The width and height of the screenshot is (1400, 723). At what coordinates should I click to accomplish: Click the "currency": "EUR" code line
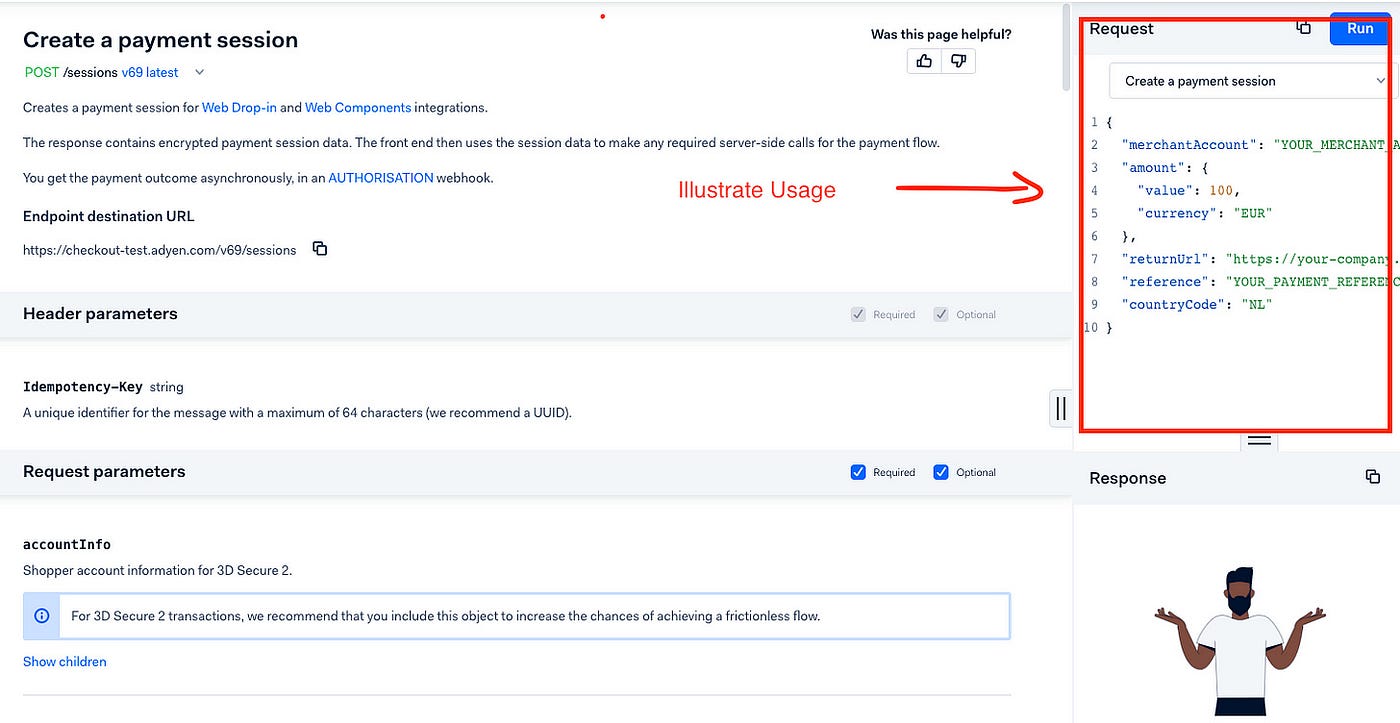1205,213
